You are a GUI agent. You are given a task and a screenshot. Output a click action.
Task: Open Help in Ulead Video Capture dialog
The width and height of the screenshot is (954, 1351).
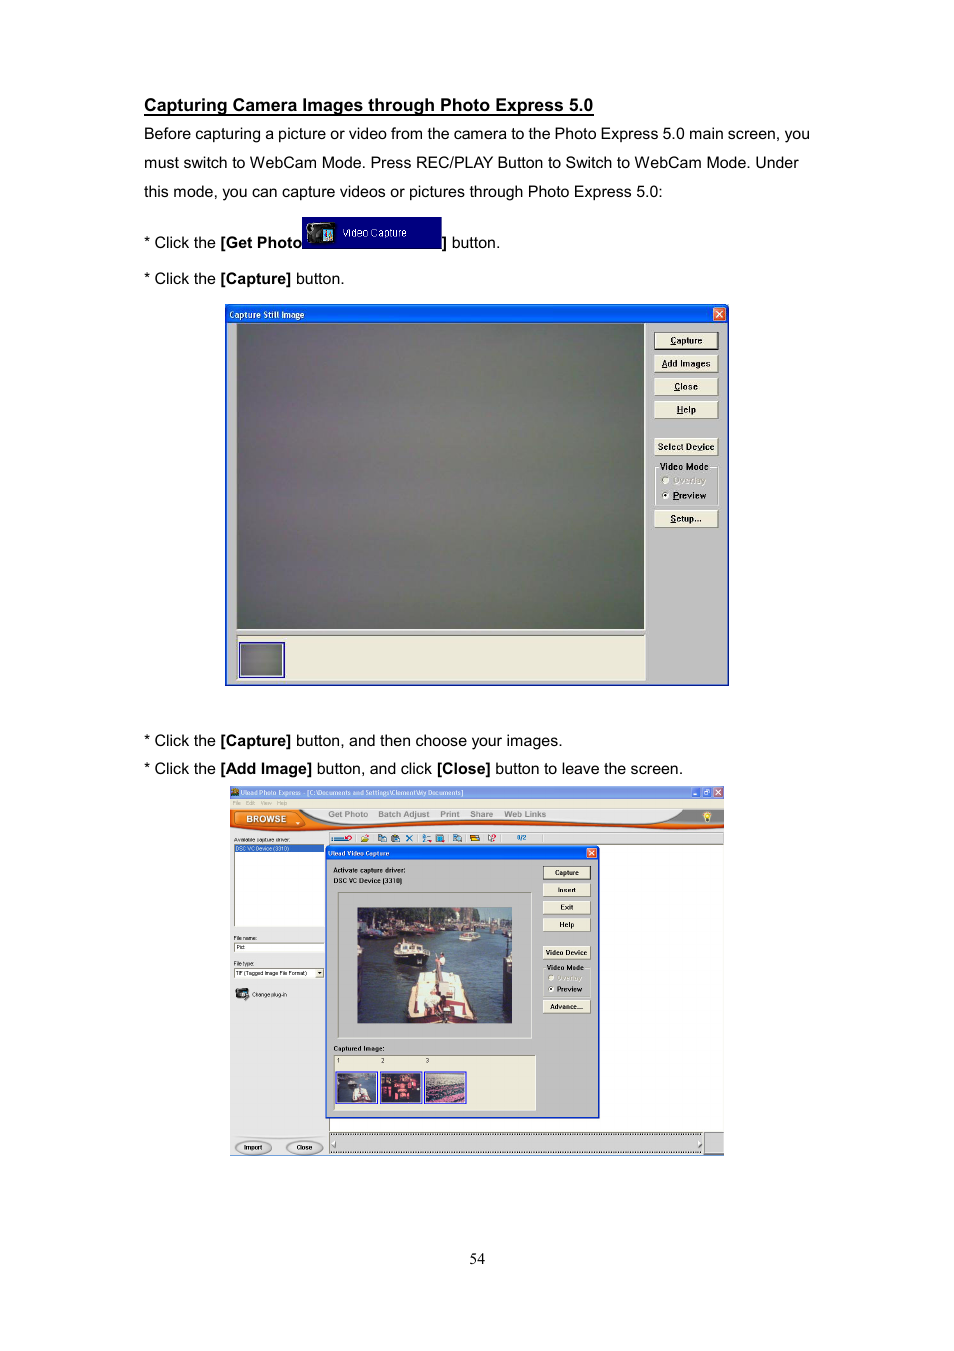pyautogui.click(x=567, y=925)
